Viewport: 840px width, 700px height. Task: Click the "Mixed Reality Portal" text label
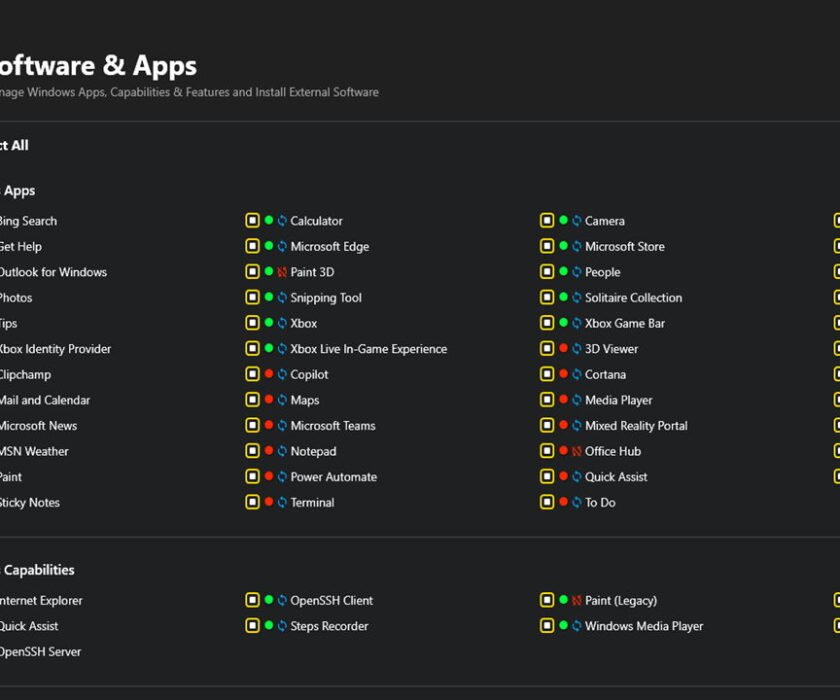(x=636, y=426)
